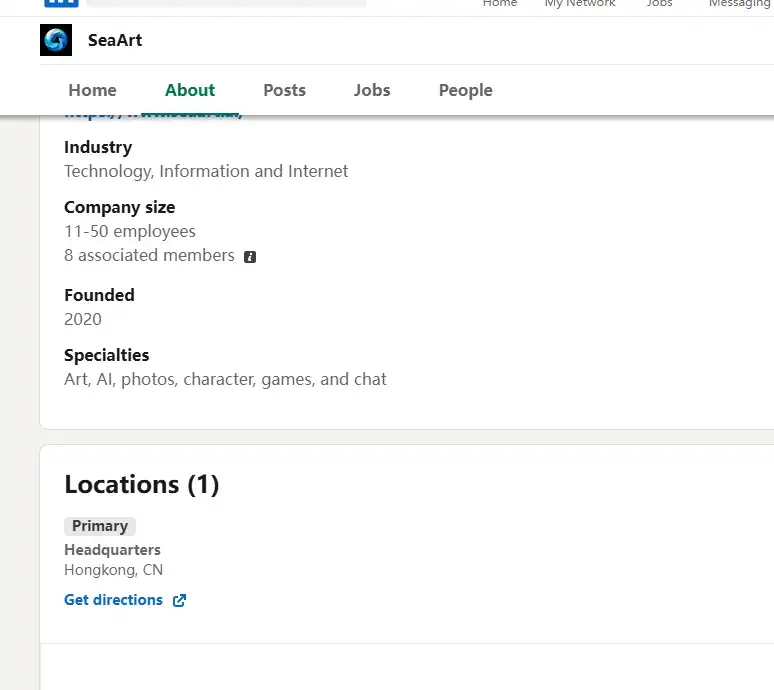Switch to the SeaArt Home tab
Screen dimensions: 774x690
point(92,90)
